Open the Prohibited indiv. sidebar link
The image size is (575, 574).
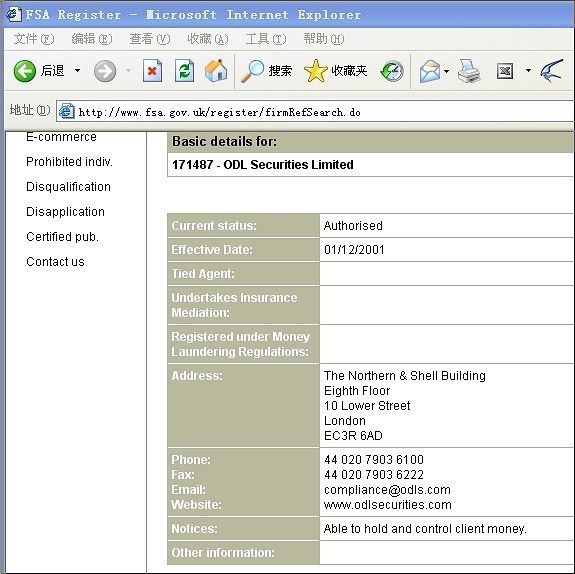(x=69, y=162)
